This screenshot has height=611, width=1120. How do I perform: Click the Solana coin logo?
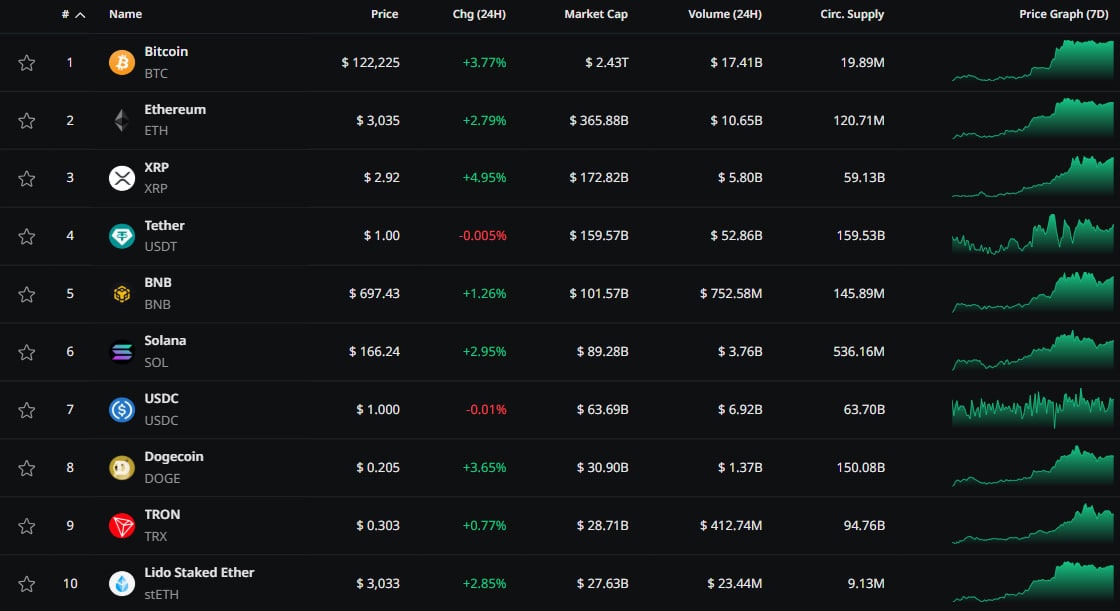121,352
